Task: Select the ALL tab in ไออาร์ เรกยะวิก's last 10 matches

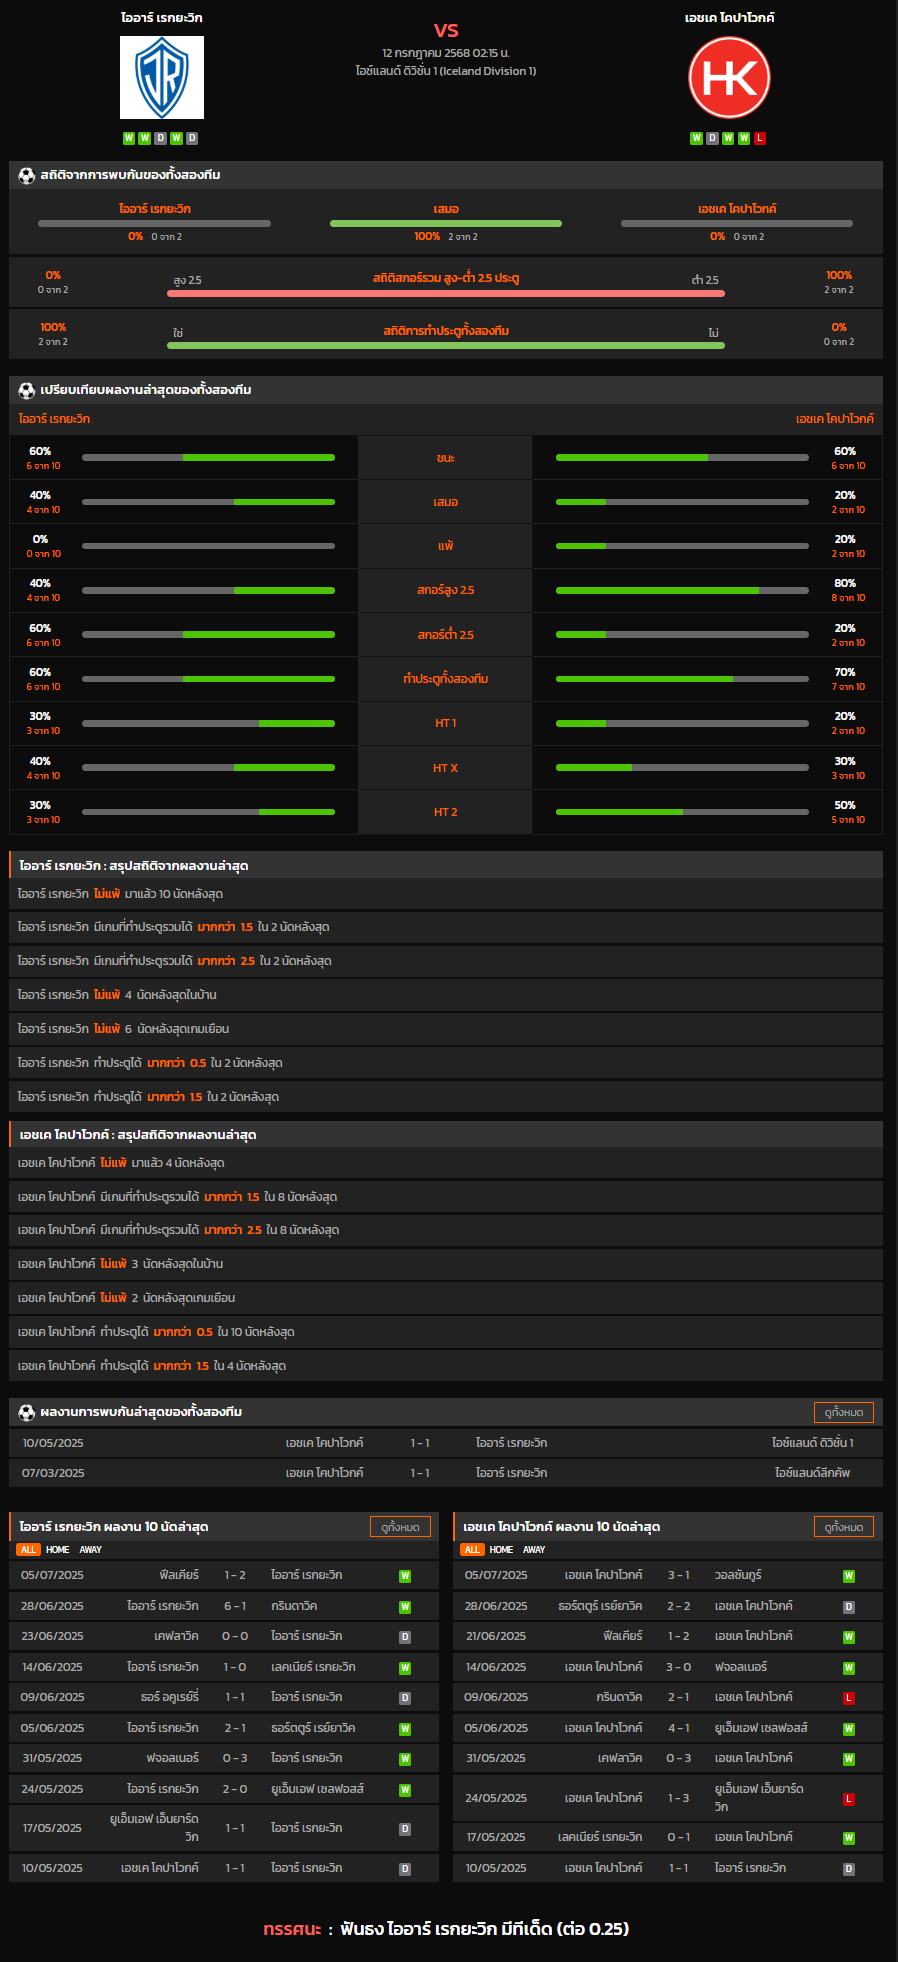Action: [28, 1550]
